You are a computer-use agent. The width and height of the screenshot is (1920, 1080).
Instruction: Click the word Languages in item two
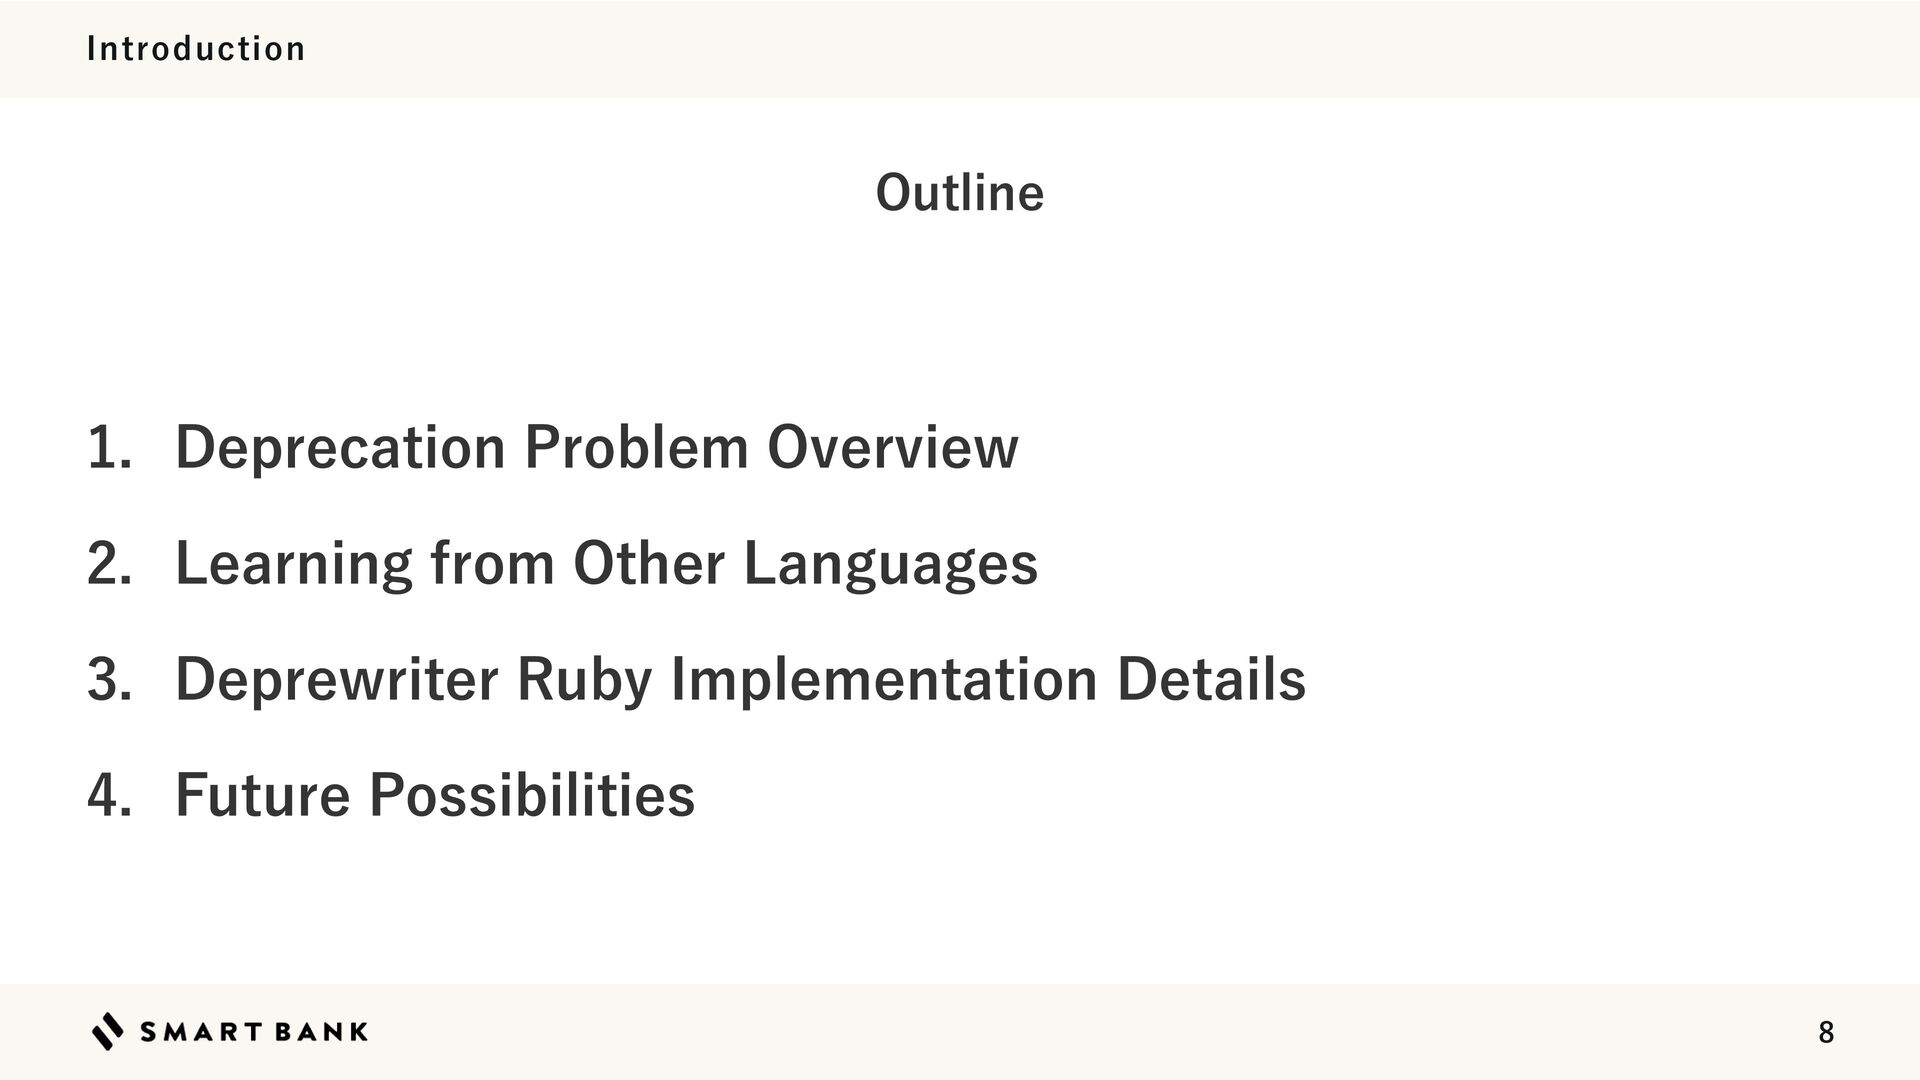(890, 563)
